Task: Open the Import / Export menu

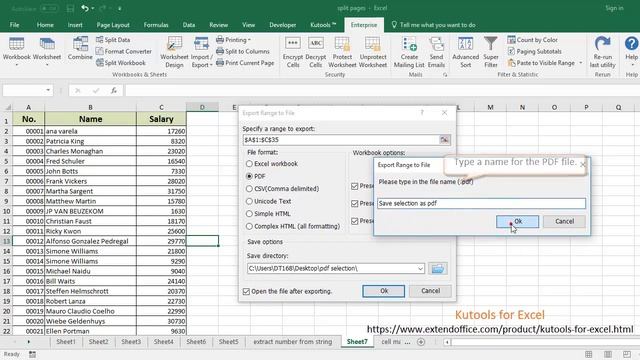Action: pyautogui.click(x=202, y=52)
